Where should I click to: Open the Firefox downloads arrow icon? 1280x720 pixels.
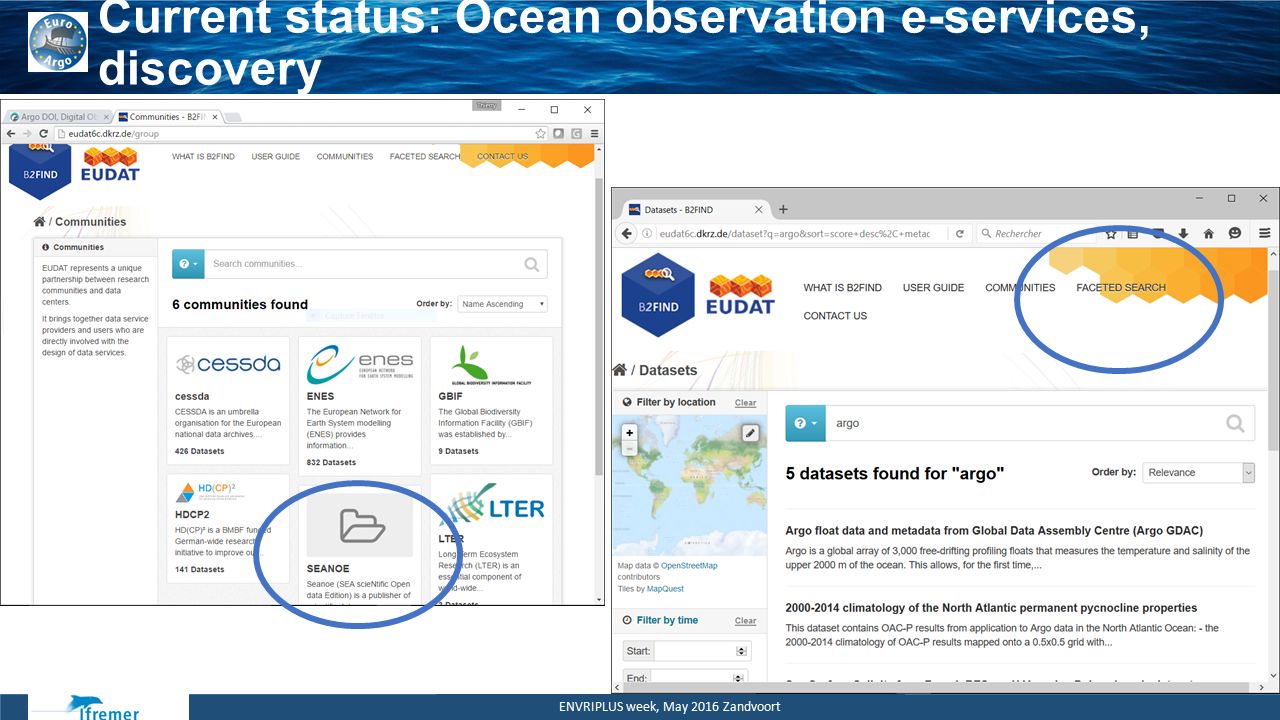pyautogui.click(x=1184, y=234)
